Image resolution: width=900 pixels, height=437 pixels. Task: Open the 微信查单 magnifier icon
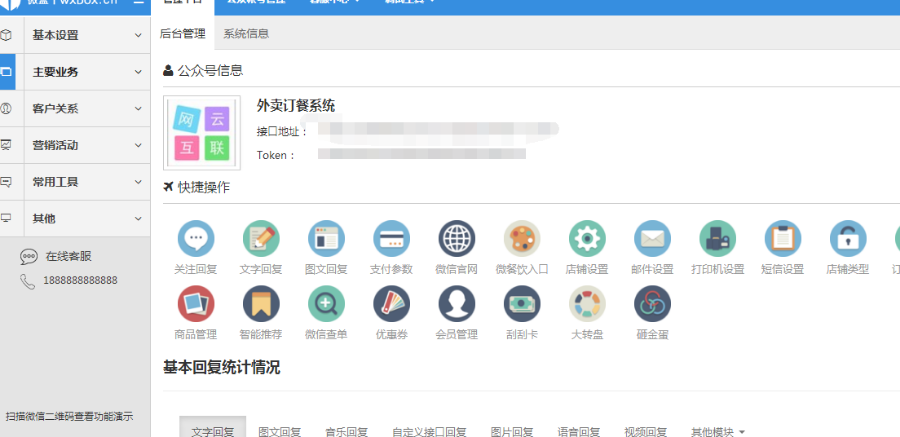pos(326,304)
